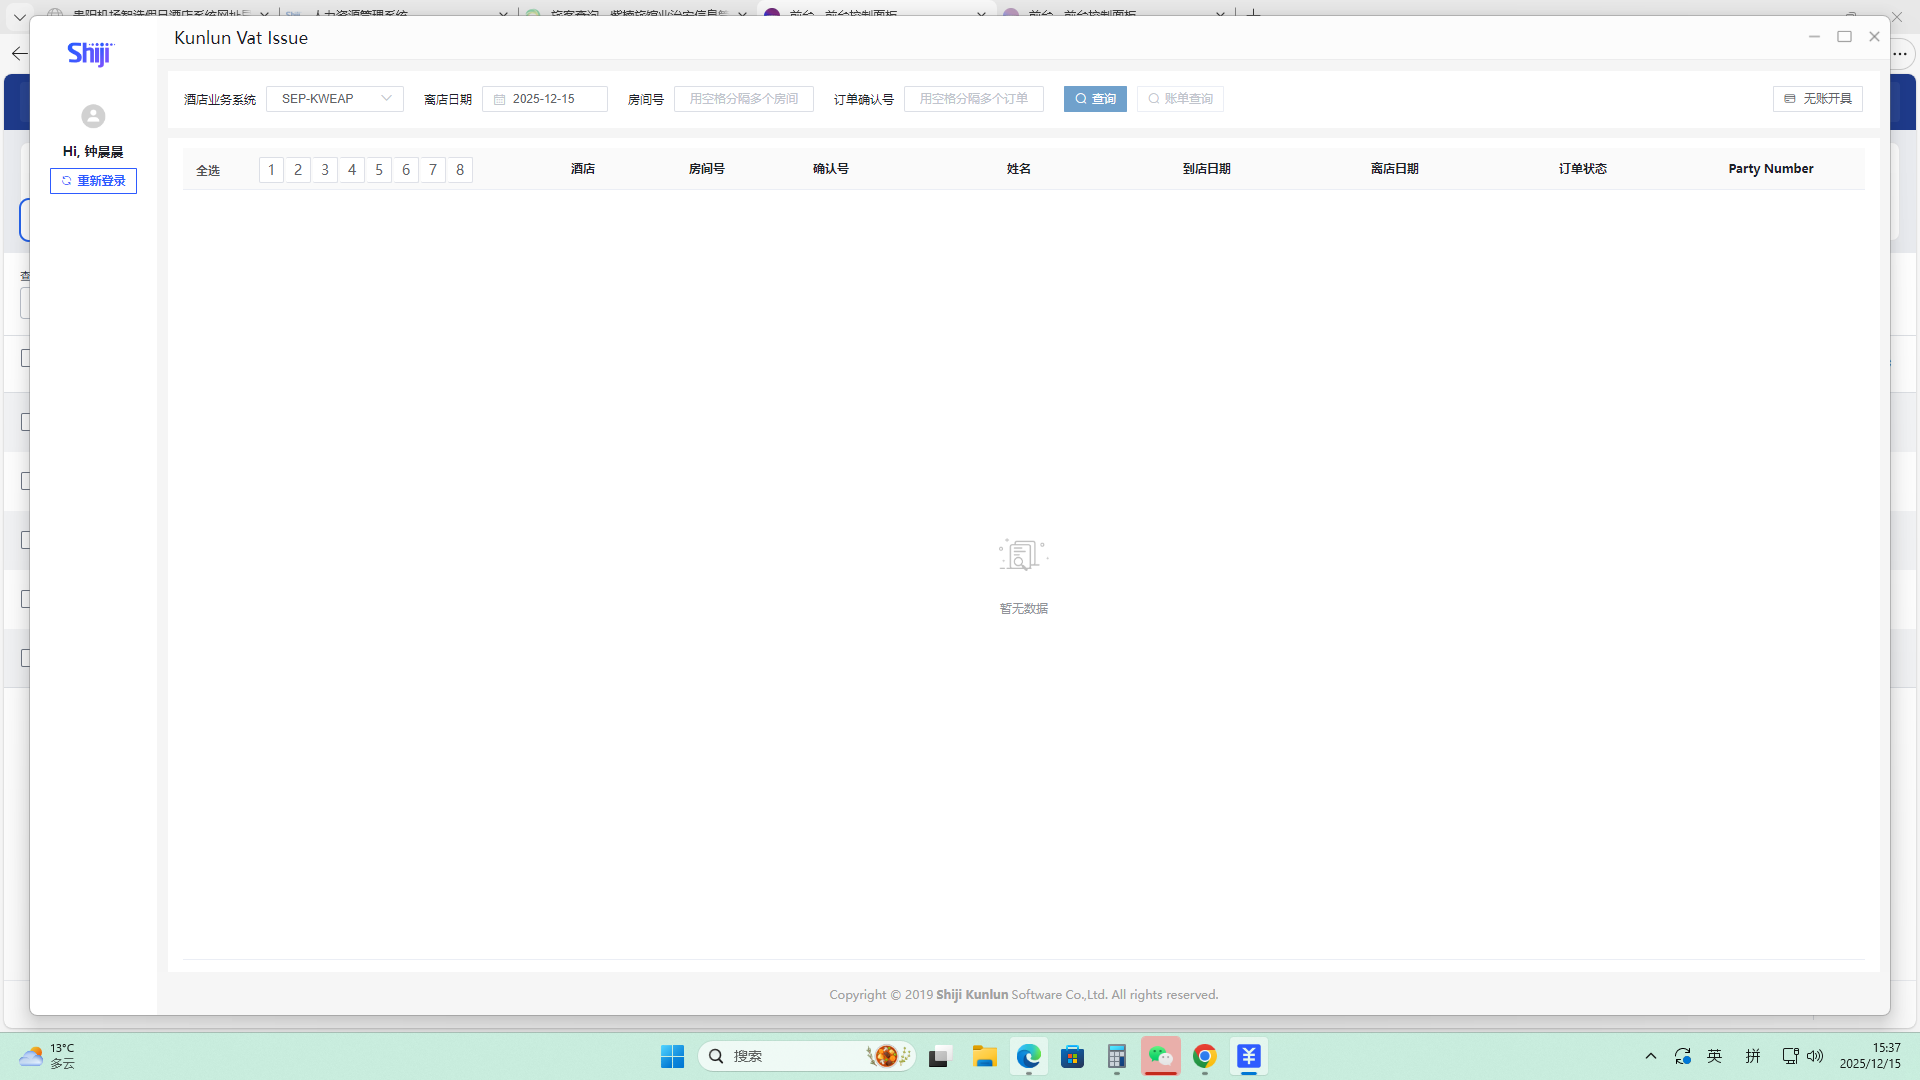Open the checkout date calendar picker
Image resolution: width=1920 pixels, height=1080 pixels.
(x=545, y=99)
